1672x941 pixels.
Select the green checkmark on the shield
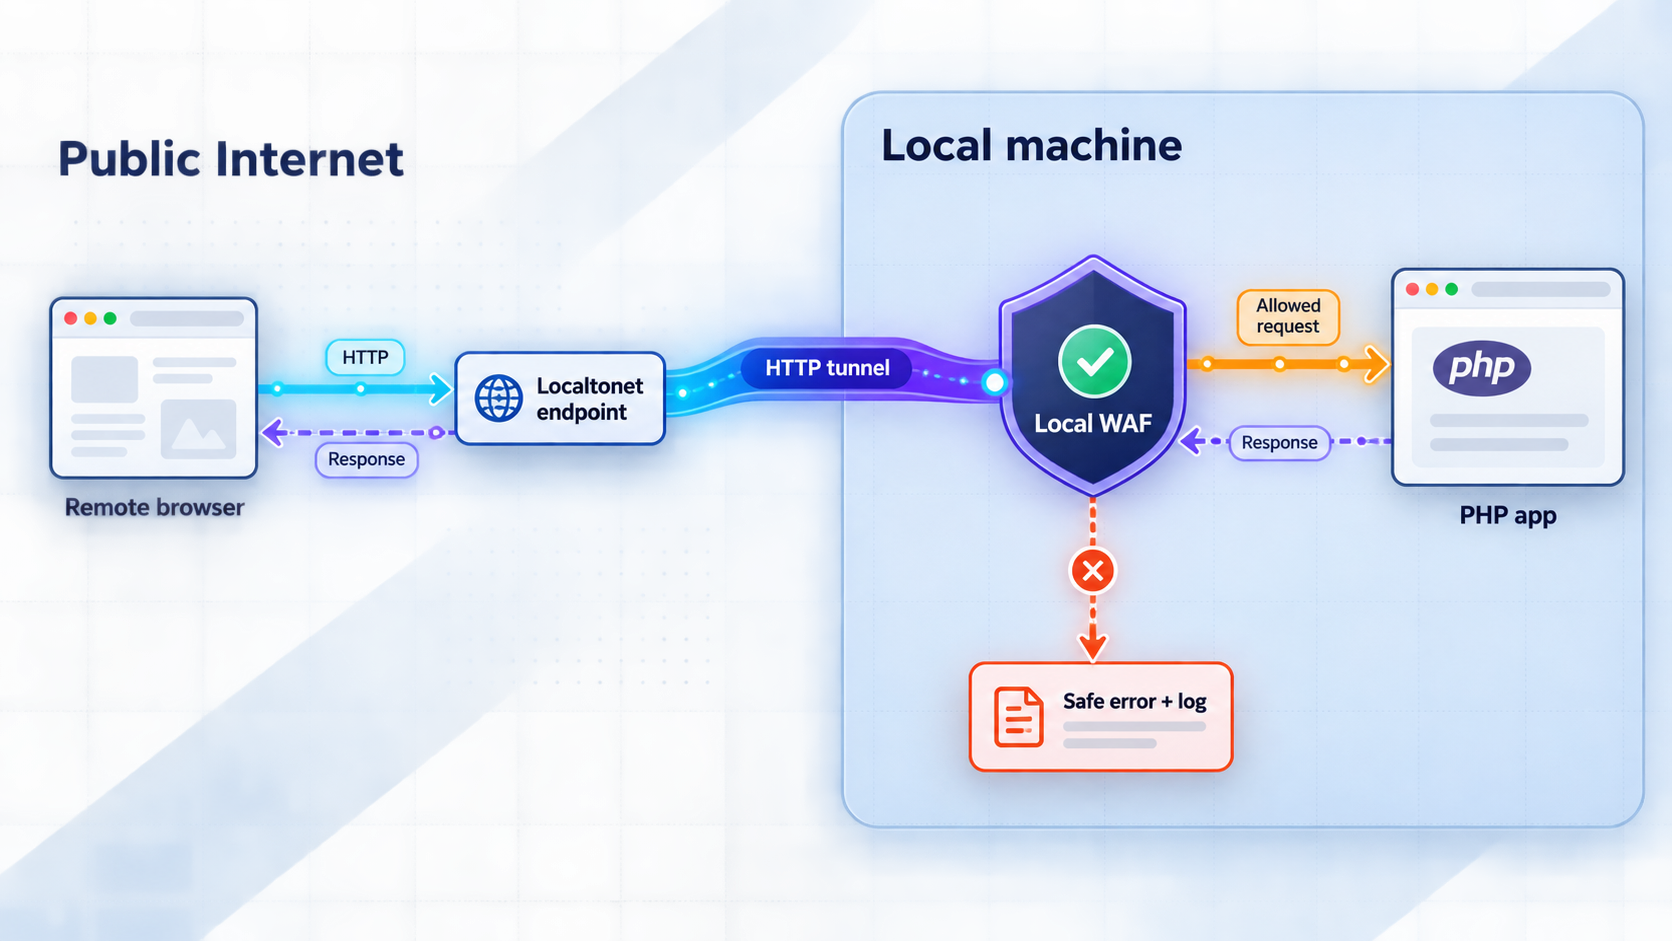[x=1094, y=361]
